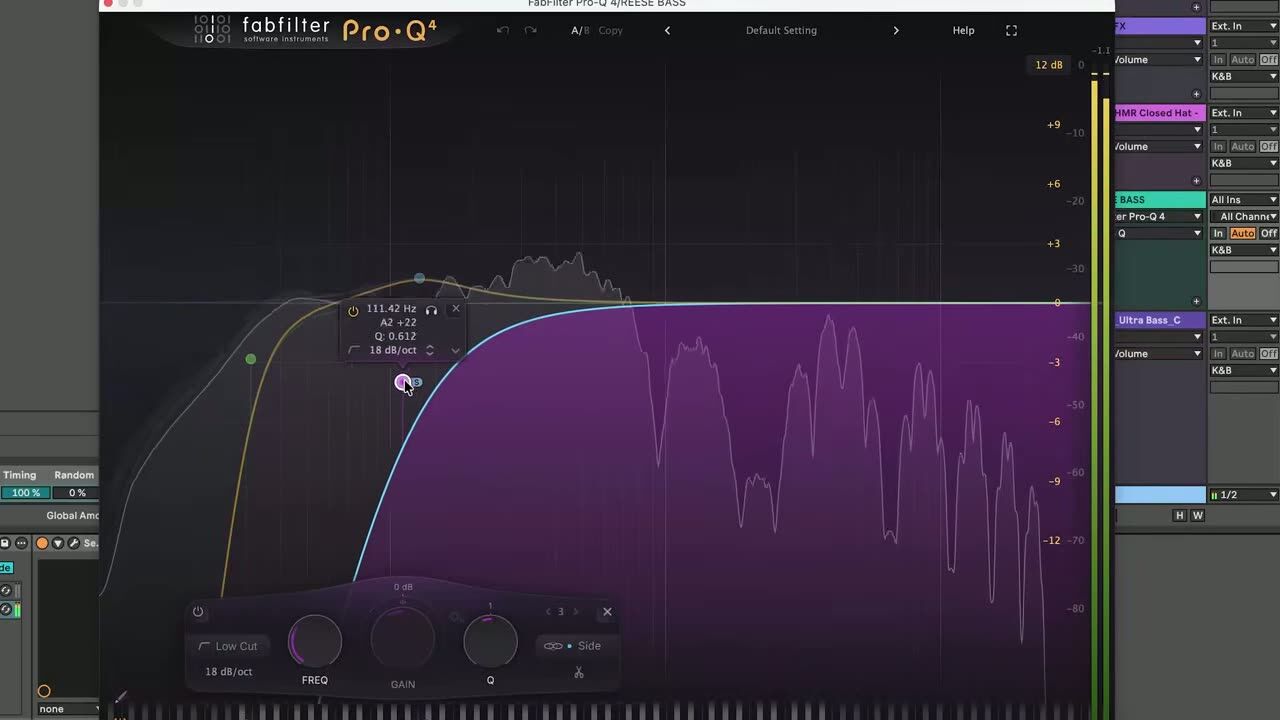Click the Random 0 % field in Ableton
The image size is (1280, 720).
pos(76,493)
